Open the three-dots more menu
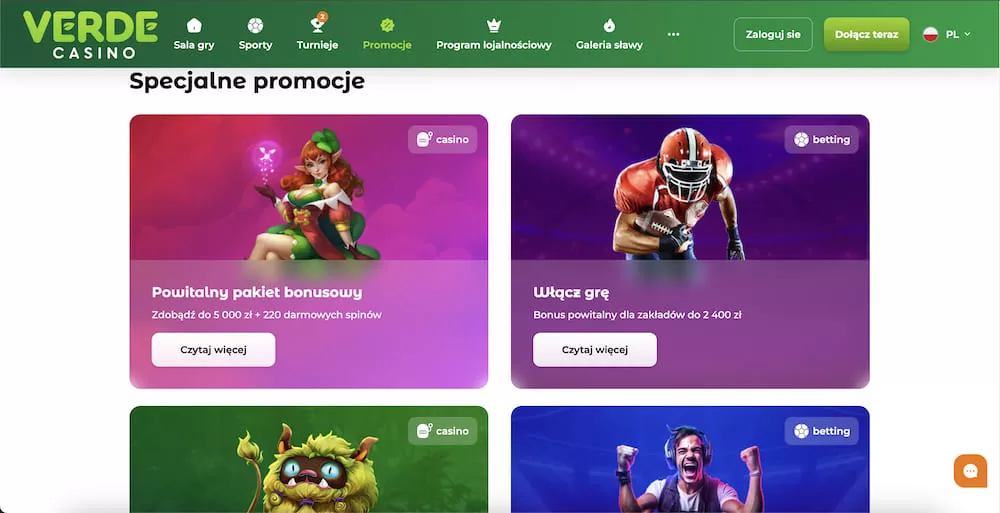The height and width of the screenshot is (513, 1000). click(673, 34)
